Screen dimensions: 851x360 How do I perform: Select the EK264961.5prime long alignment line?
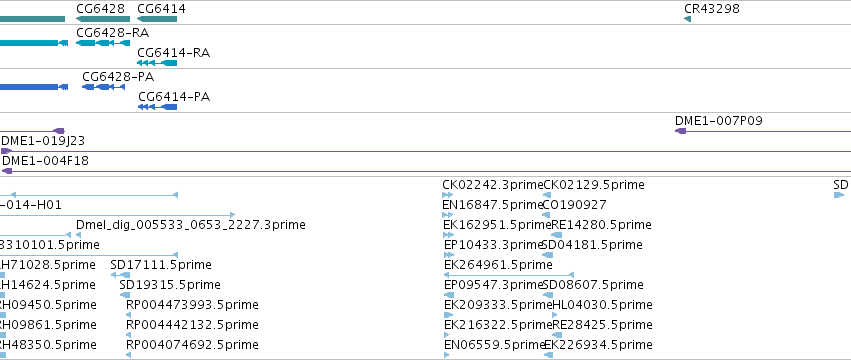[509, 275]
